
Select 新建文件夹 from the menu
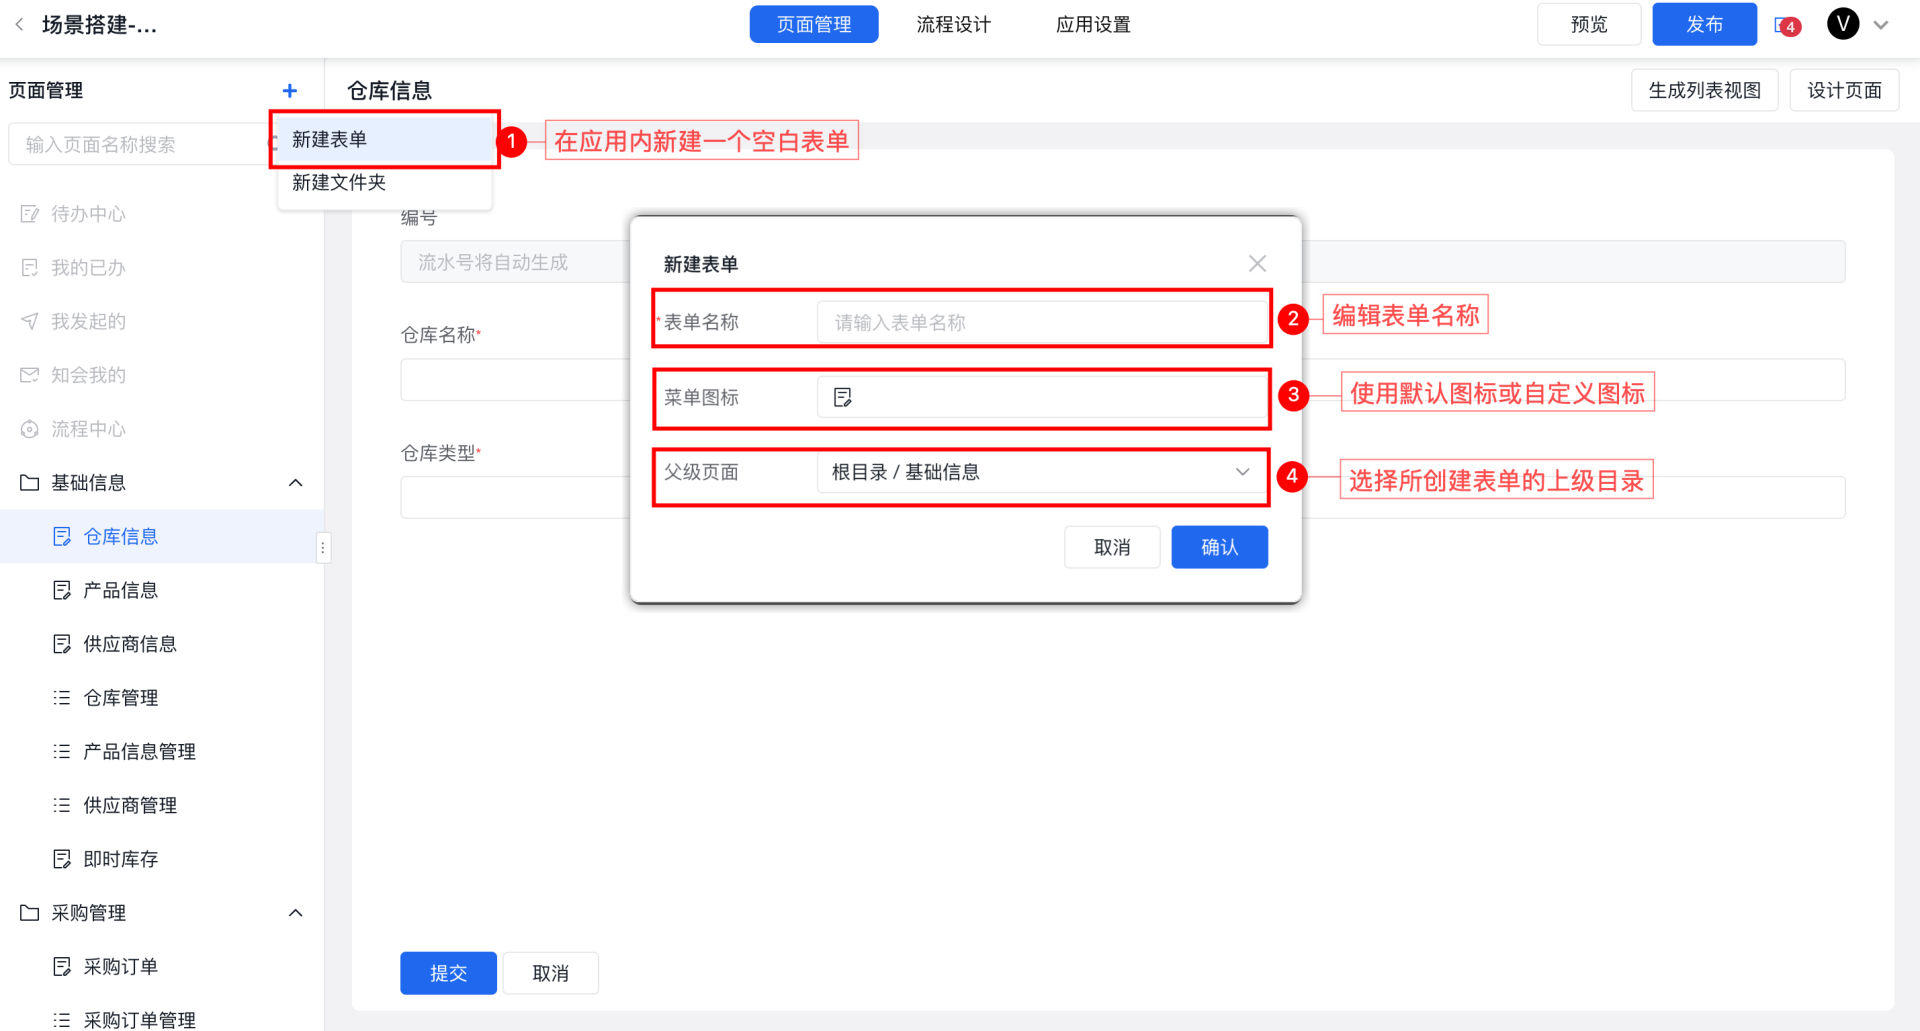click(x=339, y=182)
